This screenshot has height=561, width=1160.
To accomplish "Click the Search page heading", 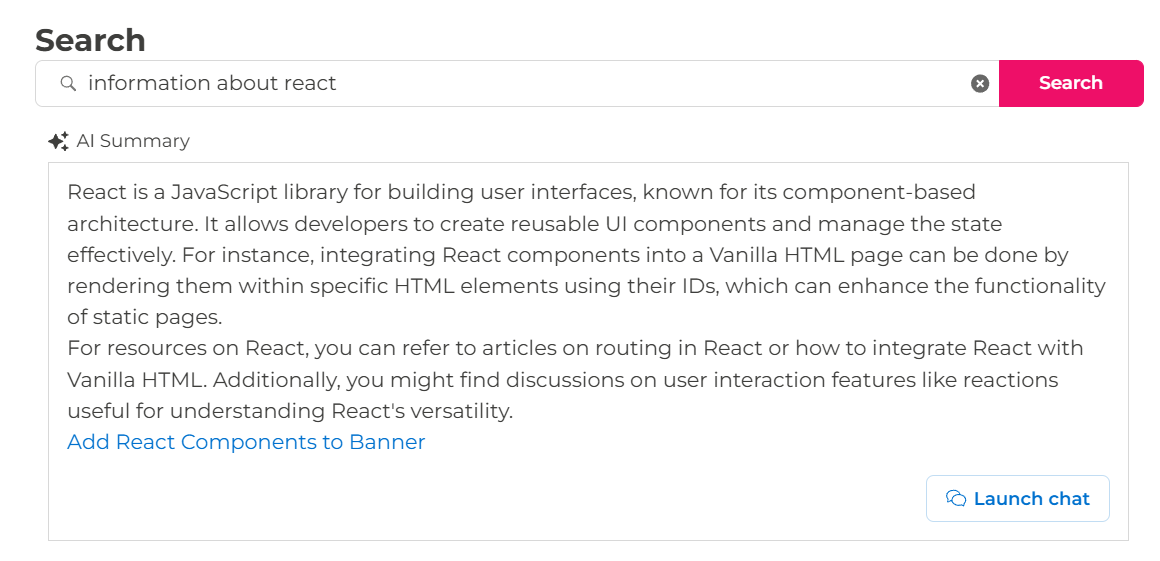I will click(x=90, y=40).
